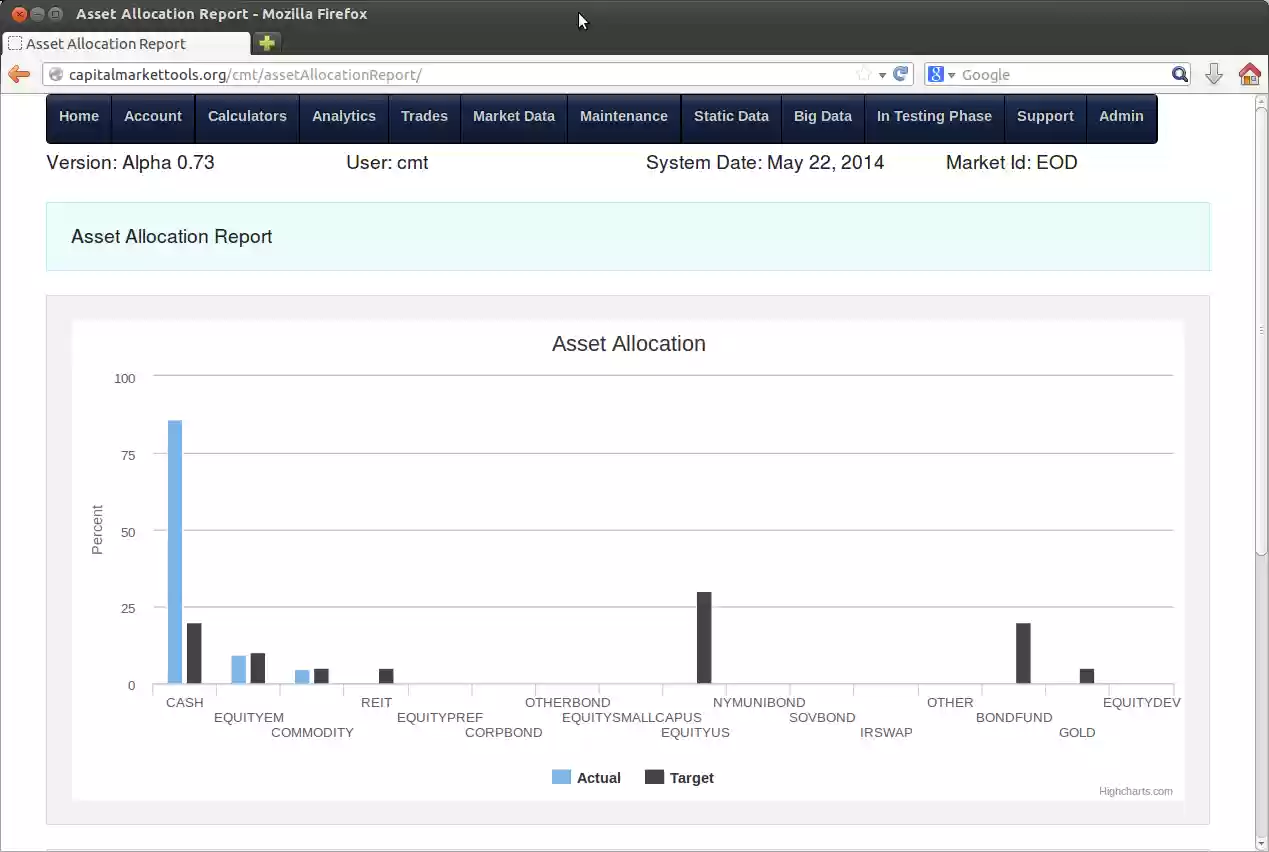
Task: Toggle the Target series in the chart legend
Action: point(680,777)
